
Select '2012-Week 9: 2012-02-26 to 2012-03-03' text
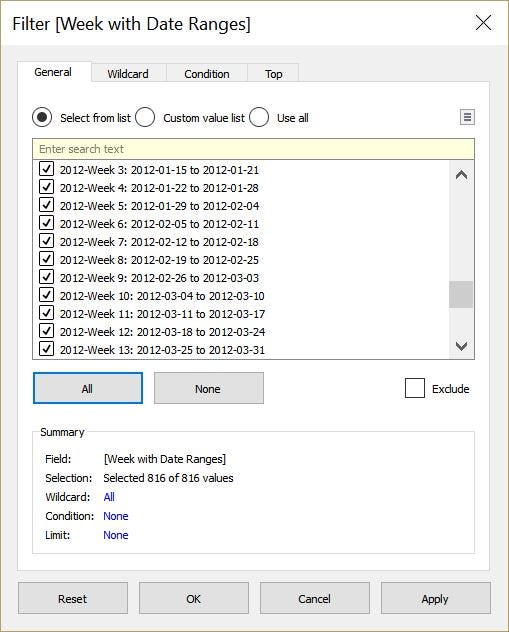[159, 278]
